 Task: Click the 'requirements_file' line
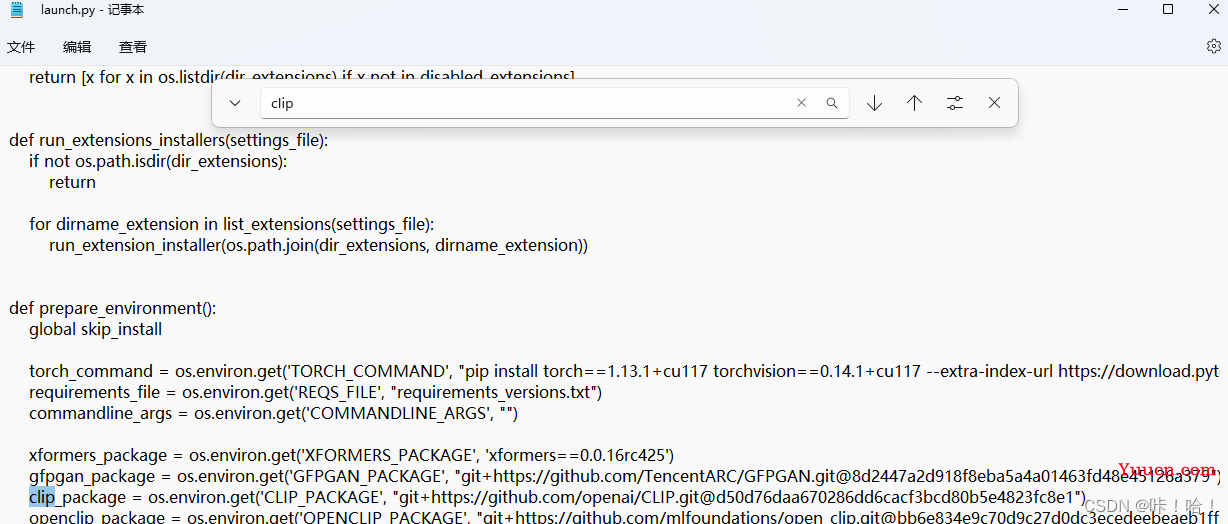pos(315,392)
